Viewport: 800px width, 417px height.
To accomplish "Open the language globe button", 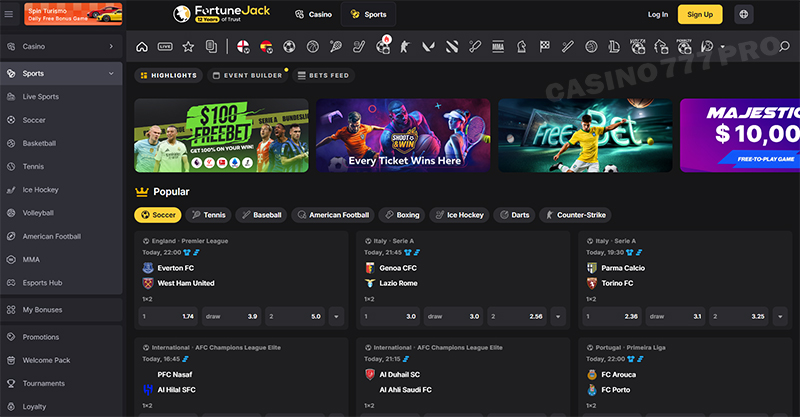I will 744,14.
